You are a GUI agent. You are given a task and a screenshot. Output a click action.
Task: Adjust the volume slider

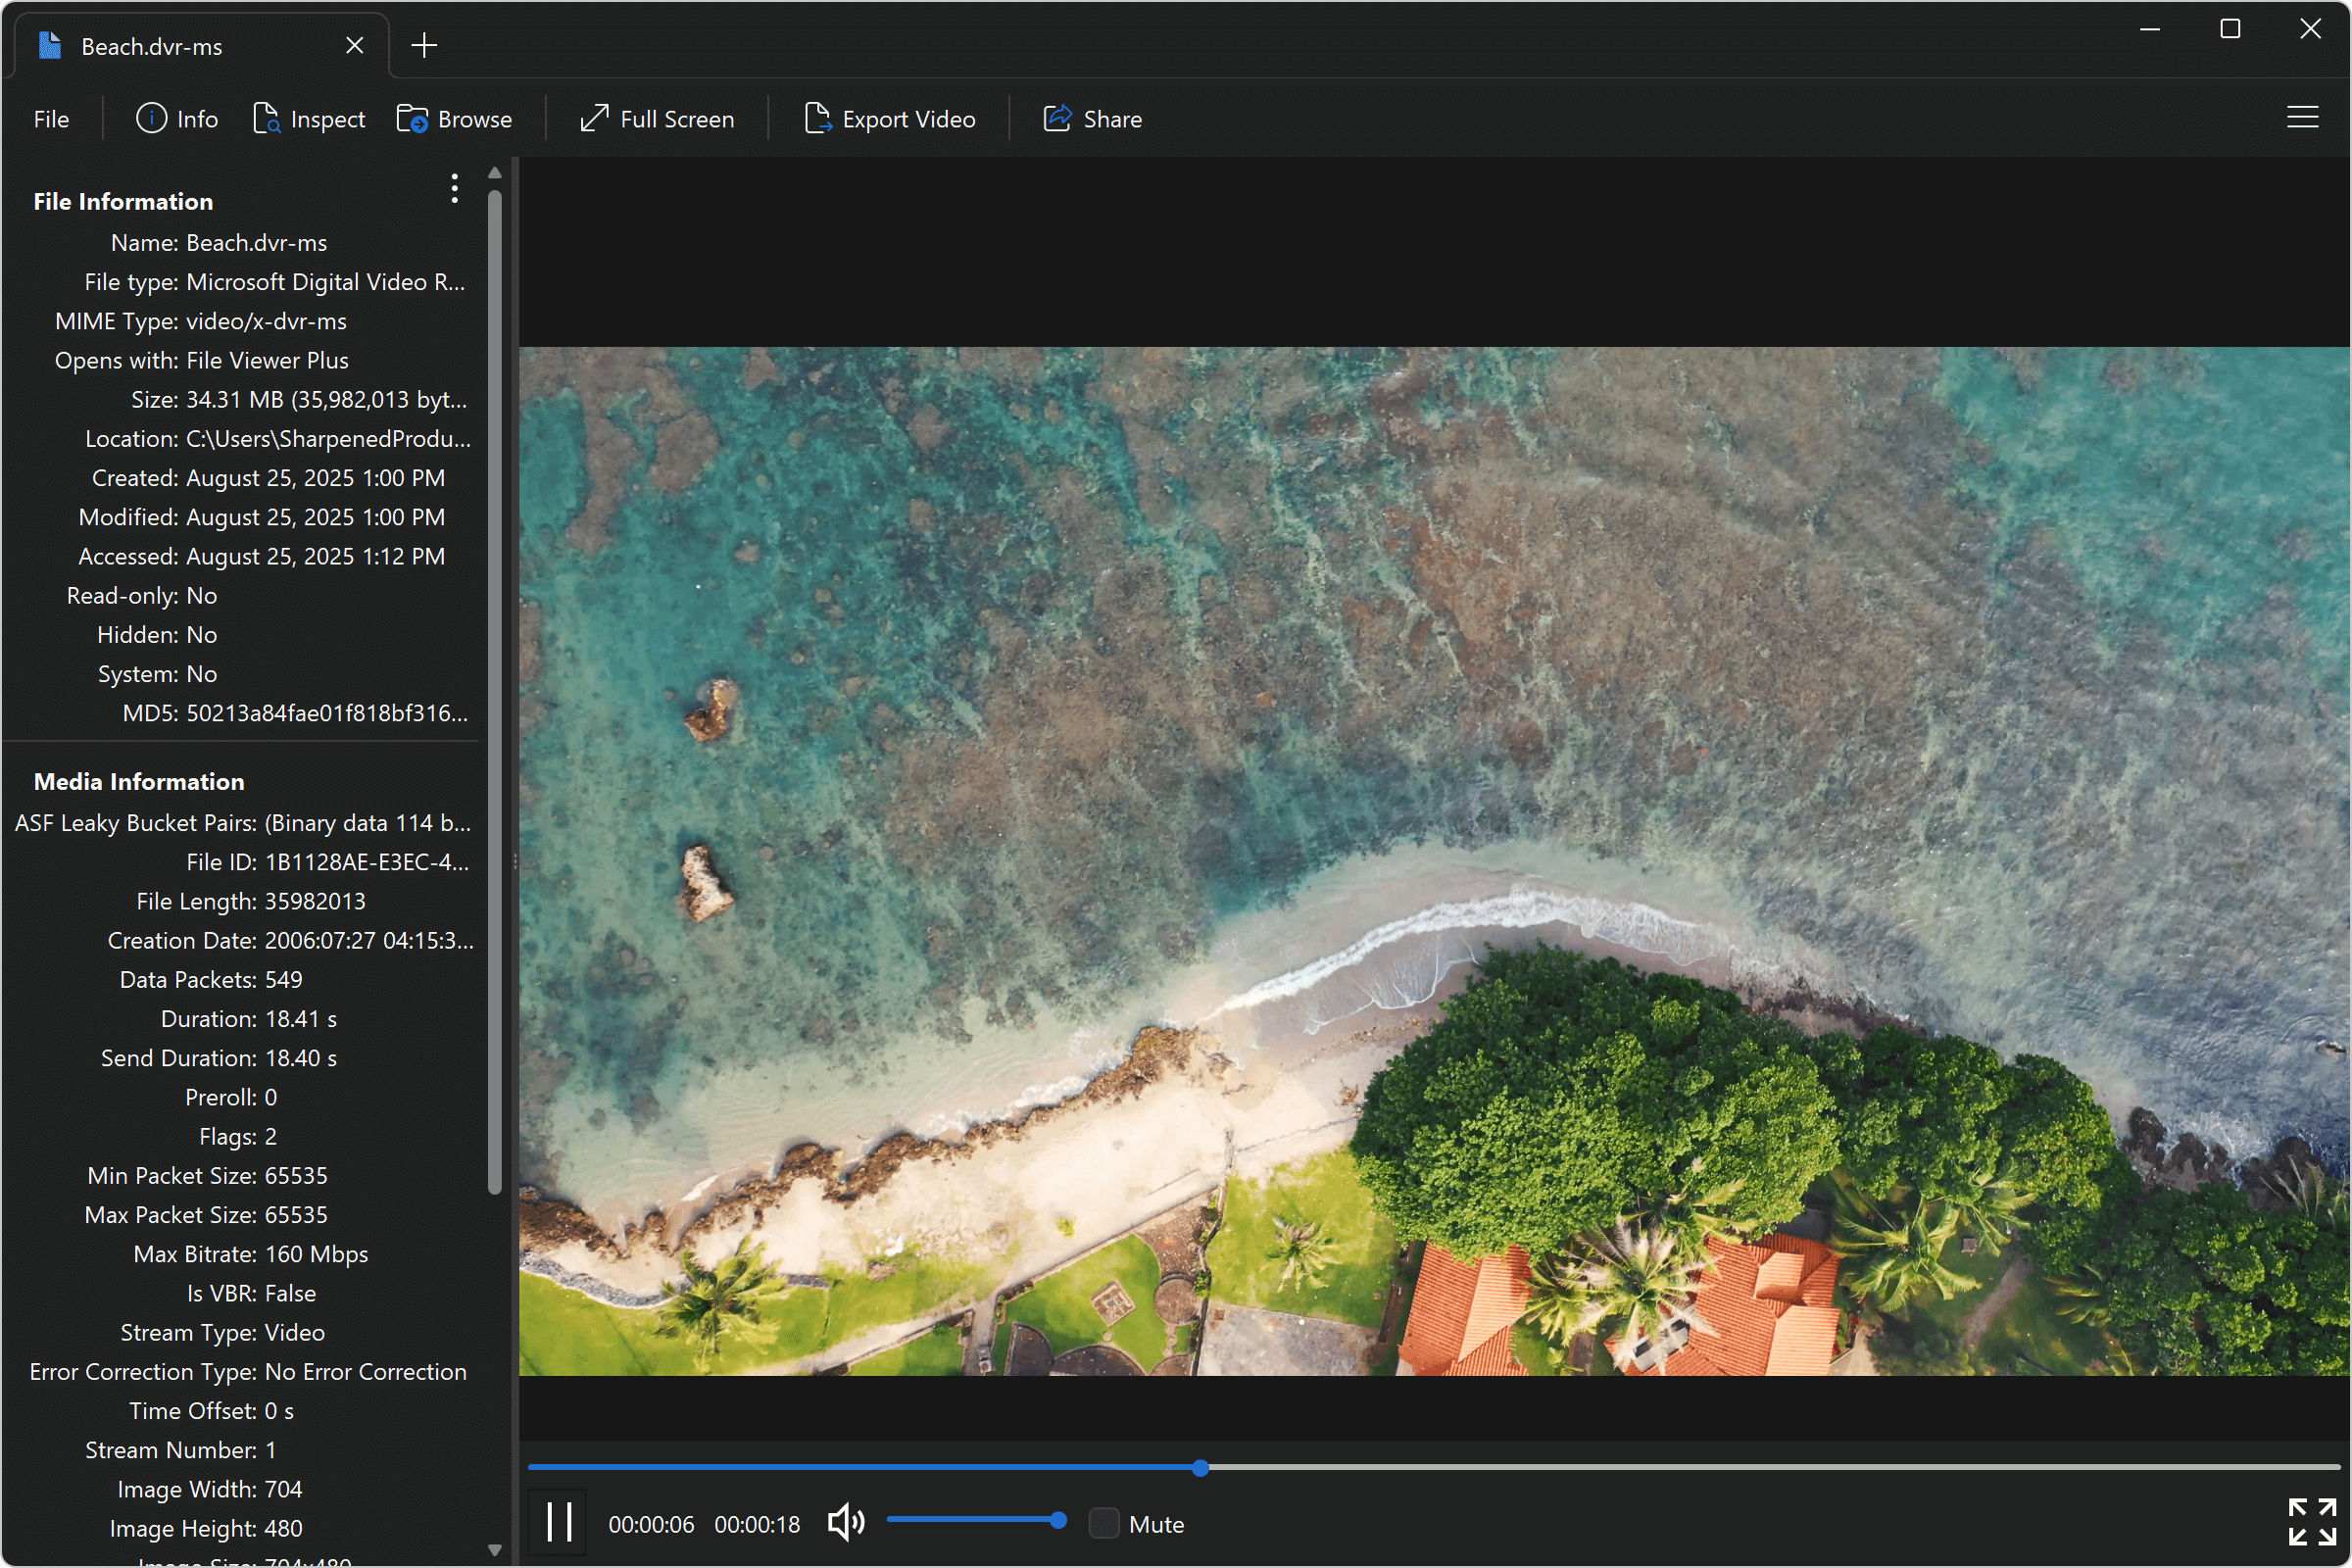click(x=977, y=1521)
